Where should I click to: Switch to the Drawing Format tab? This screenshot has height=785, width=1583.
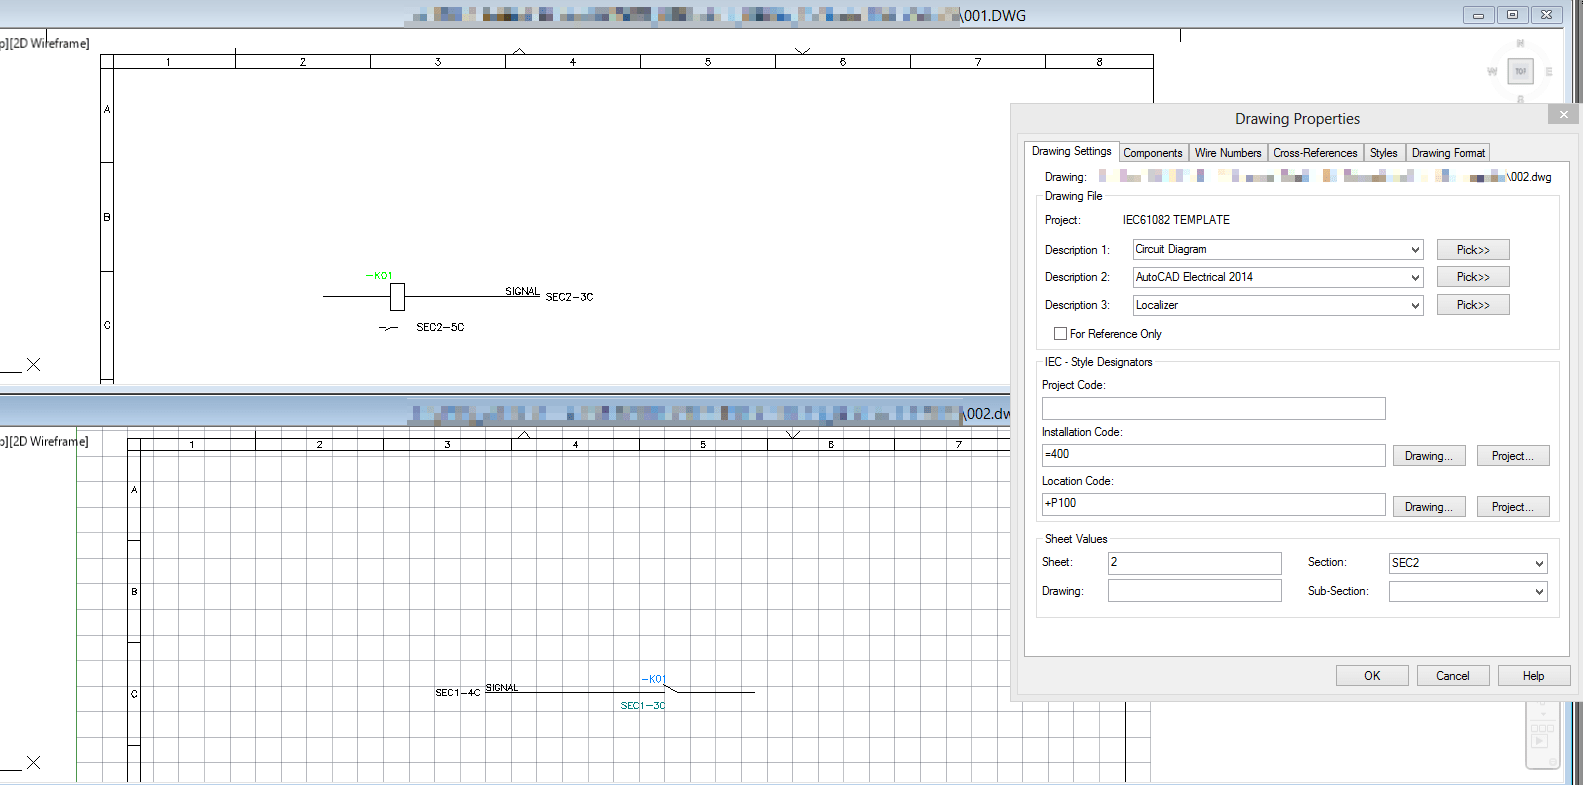pyautogui.click(x=1448, y=153)
